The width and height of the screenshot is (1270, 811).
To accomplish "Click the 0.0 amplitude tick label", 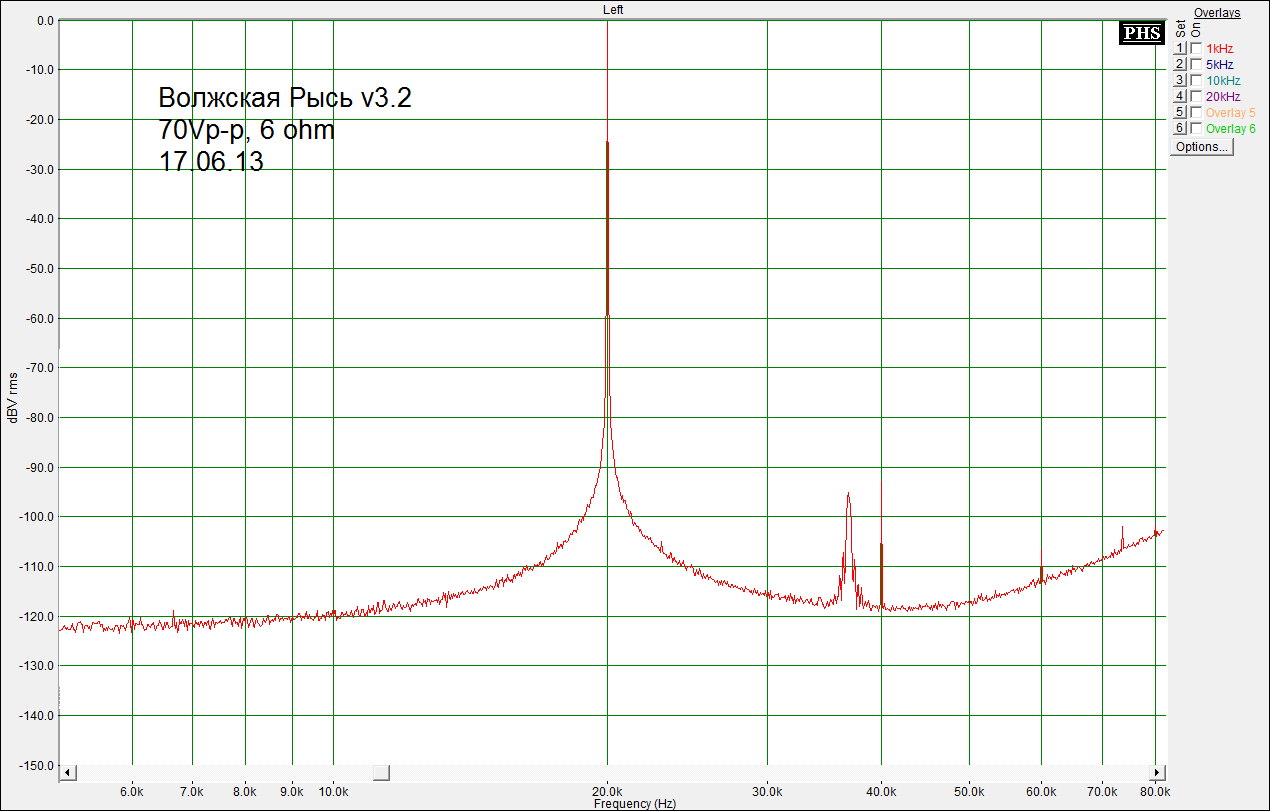I will click(44, 21).
